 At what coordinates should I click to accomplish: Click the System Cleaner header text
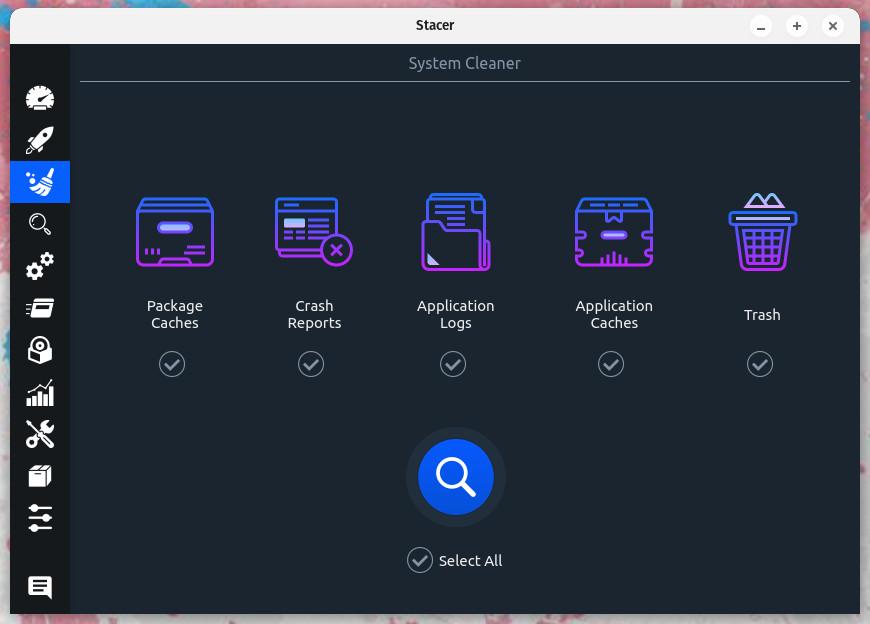[x=464, y=63]
